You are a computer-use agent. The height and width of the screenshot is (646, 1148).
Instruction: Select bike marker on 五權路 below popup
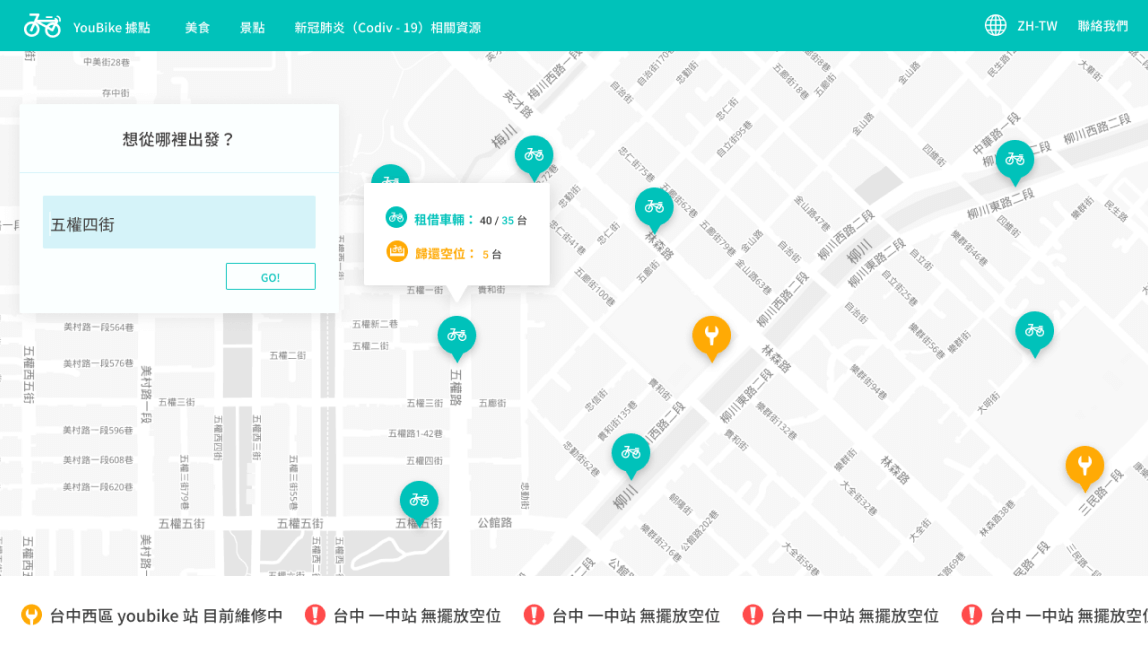[457, 337]
